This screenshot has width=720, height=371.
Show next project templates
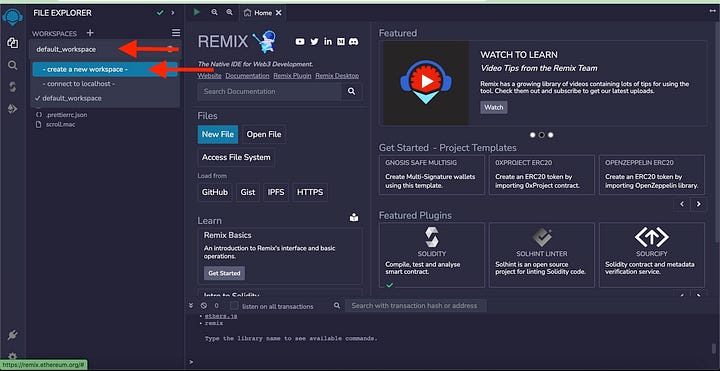pyautogui.click(x=698, y=203)
